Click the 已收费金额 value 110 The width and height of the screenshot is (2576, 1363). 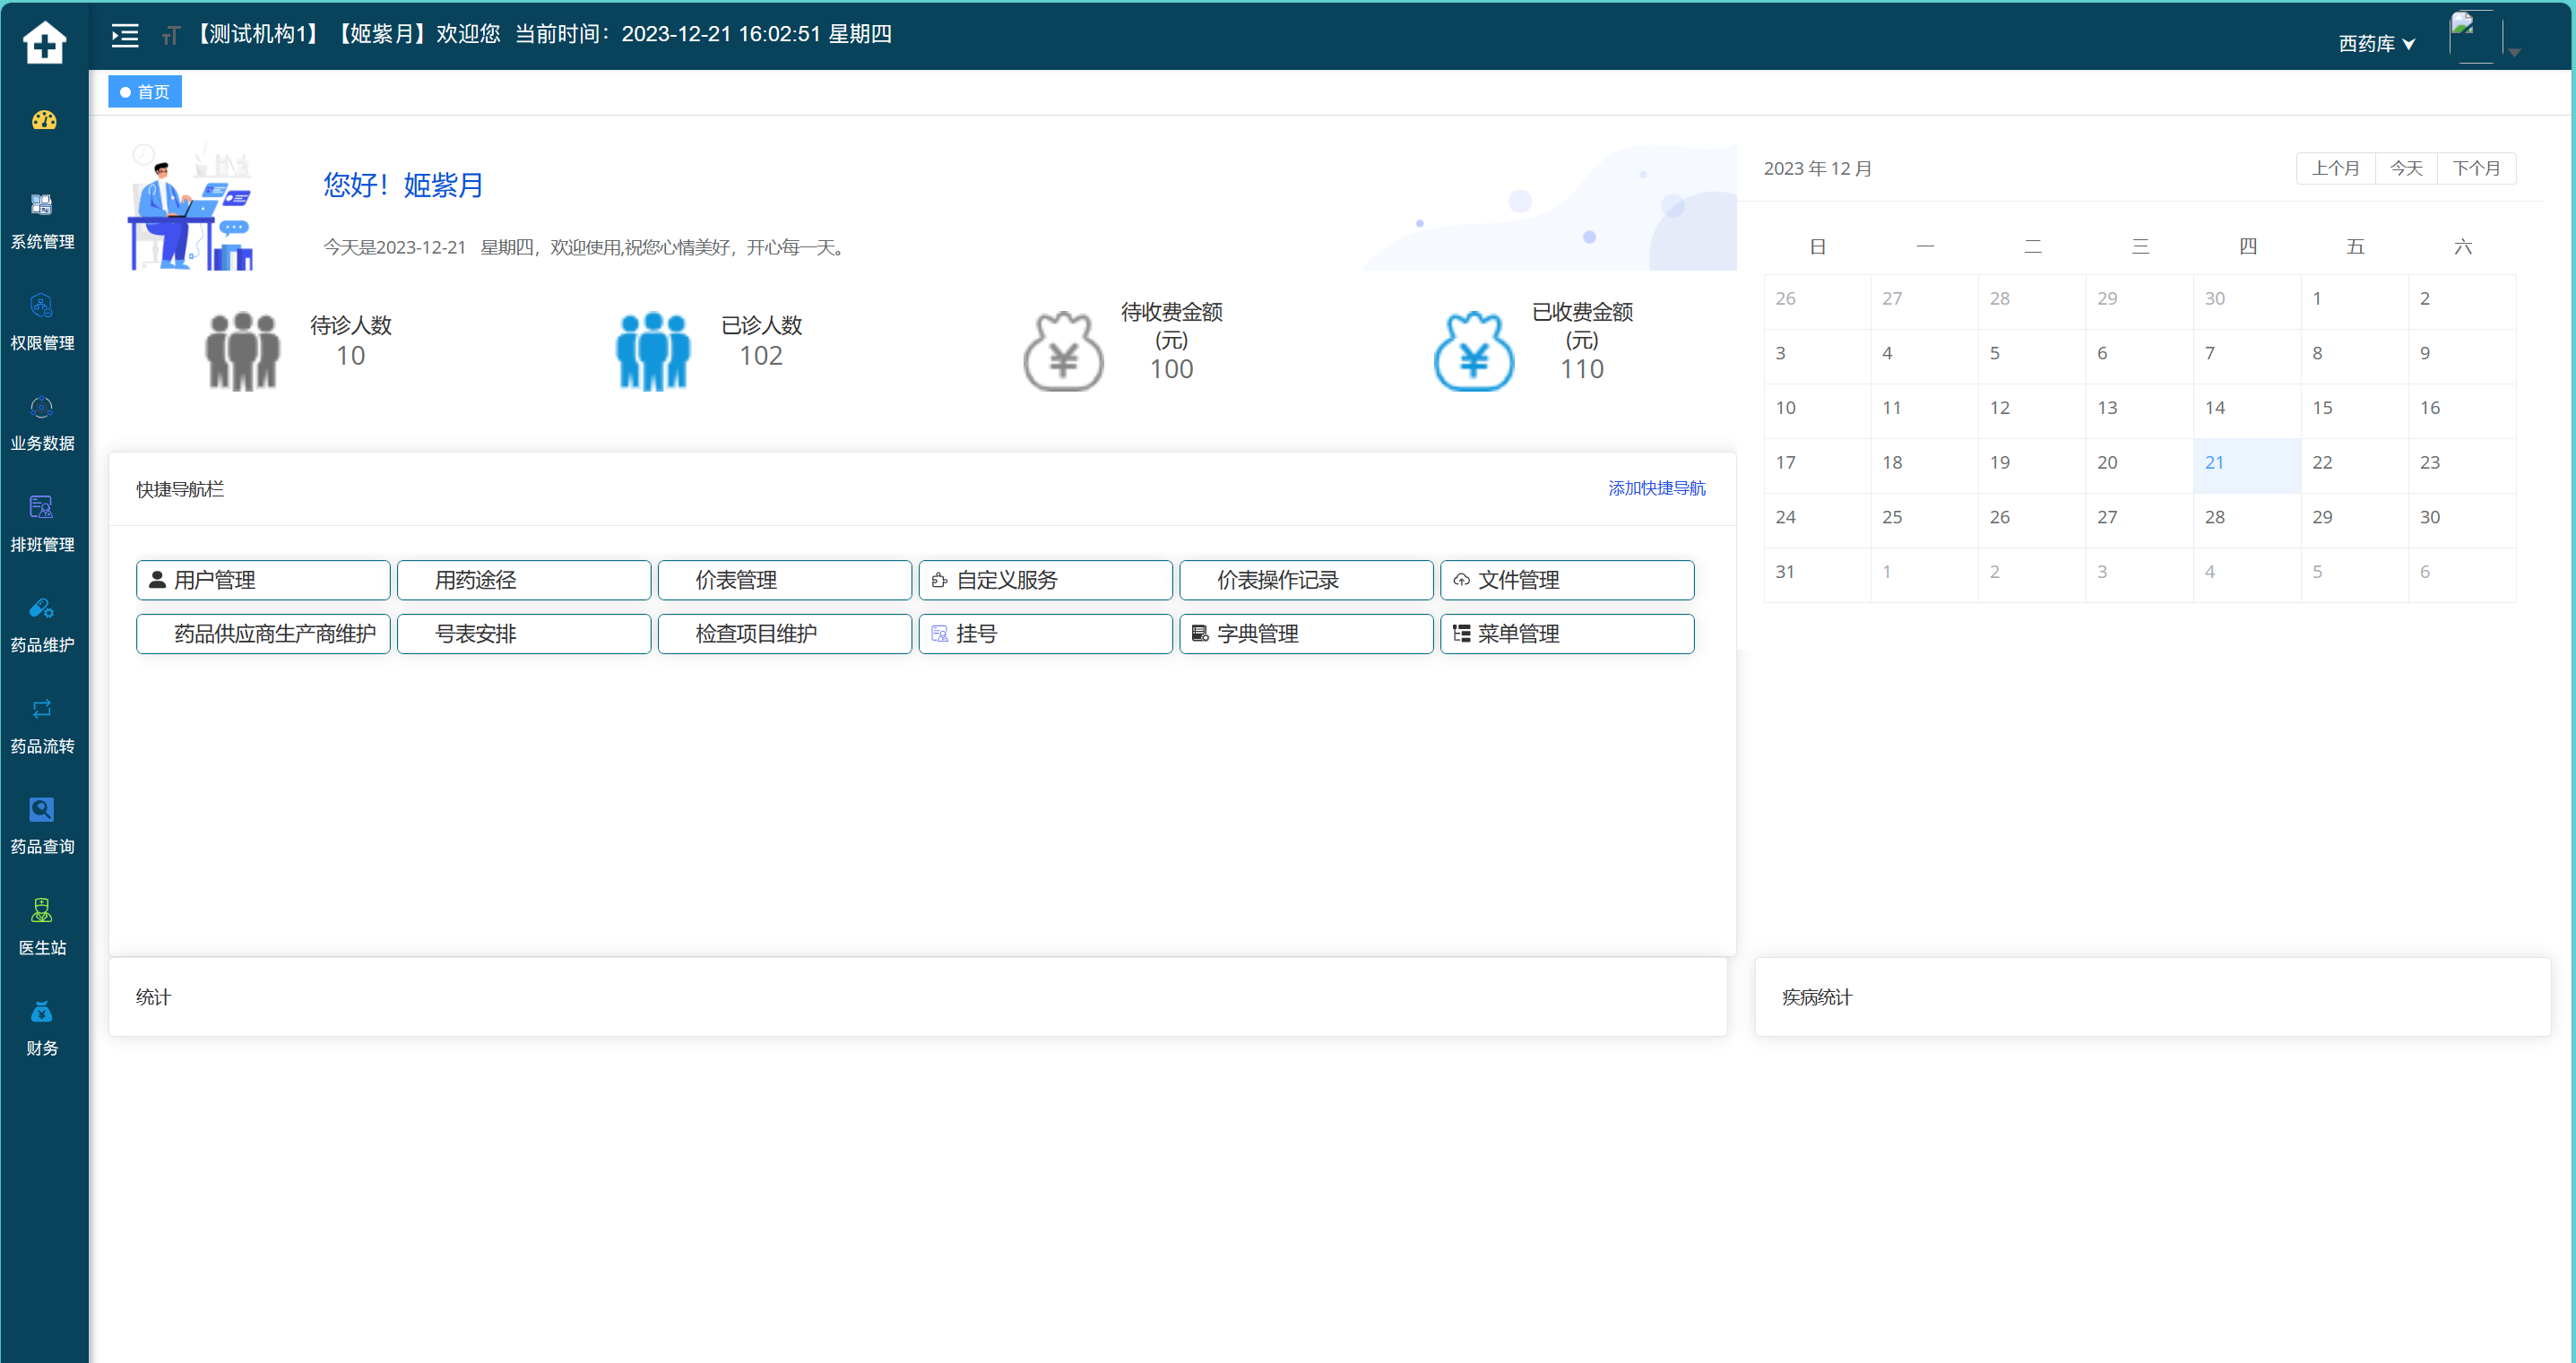(1582, 370)
